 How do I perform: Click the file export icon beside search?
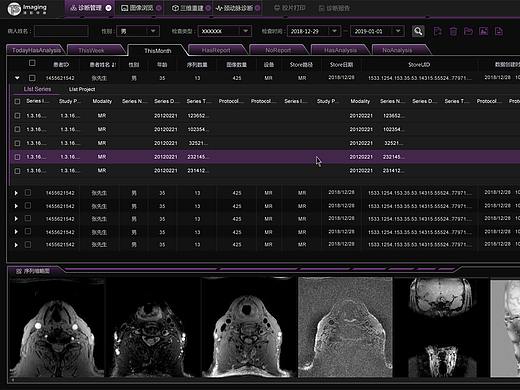coord(438,31)
